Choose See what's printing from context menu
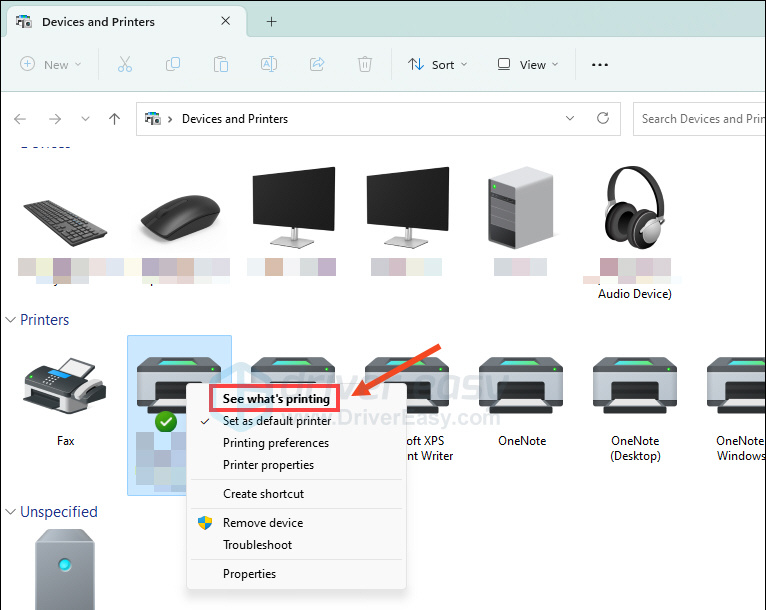The image size is (766, 610). click(x=276, y=398)
